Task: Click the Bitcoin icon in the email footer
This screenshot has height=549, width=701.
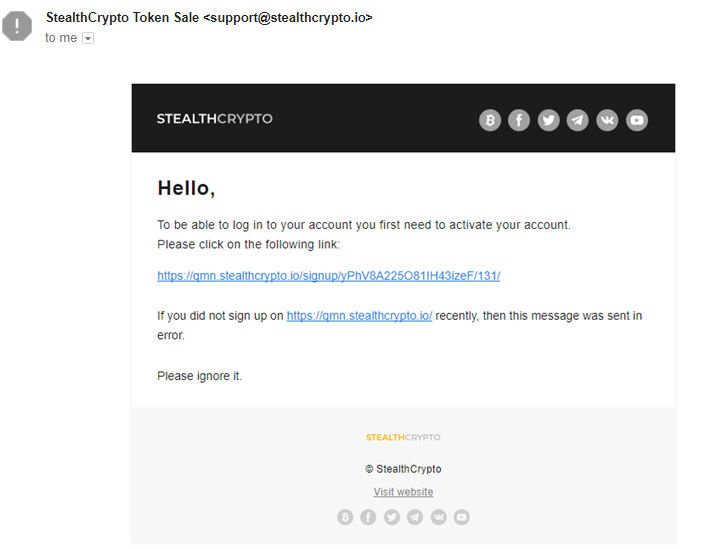Action: pos(345,517)
